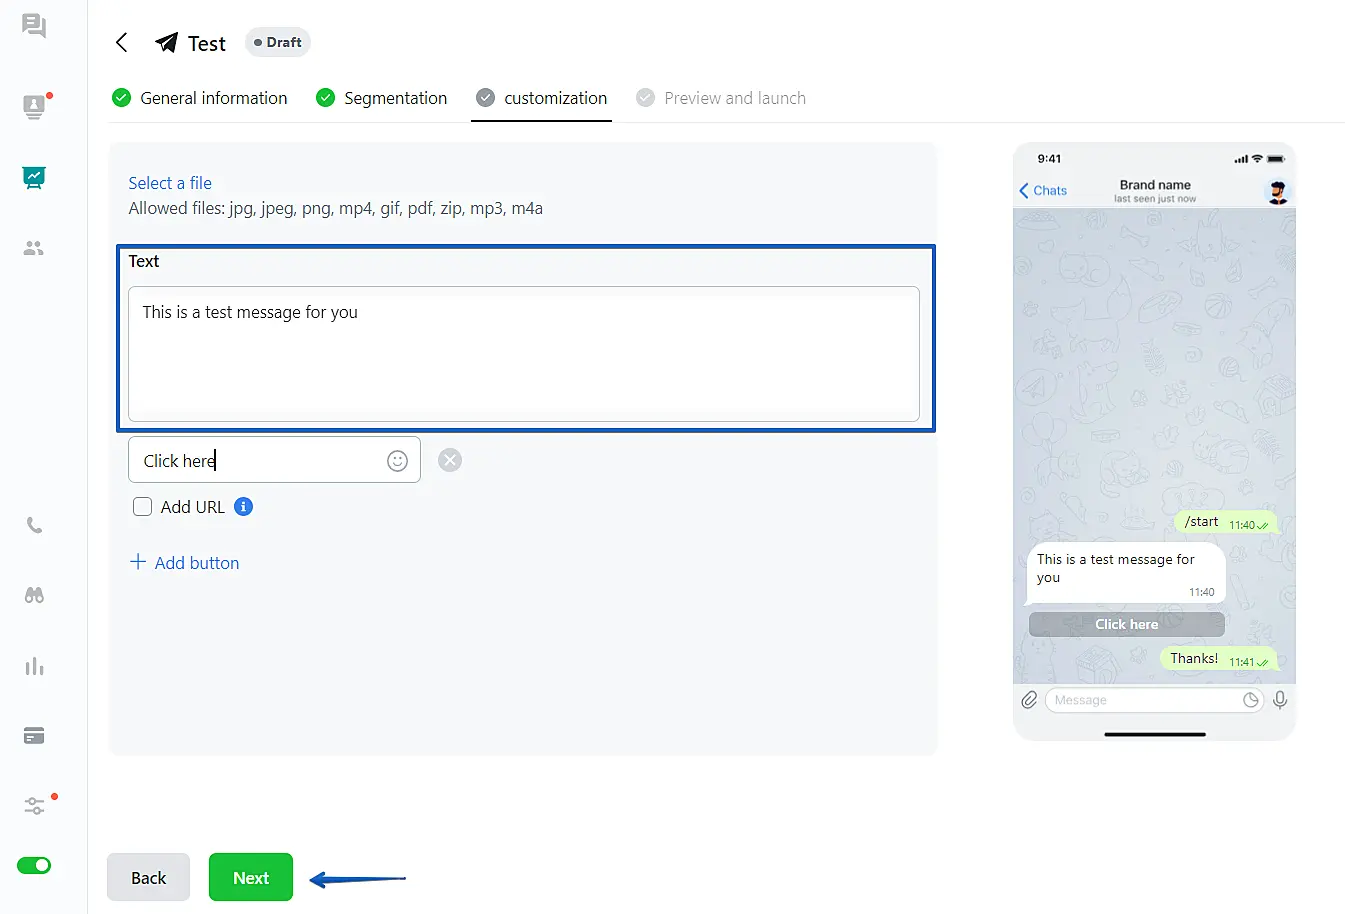Open the team members icon in sidebar
The width and height of the screenshot is (1345, 914).
pos(34,248)
